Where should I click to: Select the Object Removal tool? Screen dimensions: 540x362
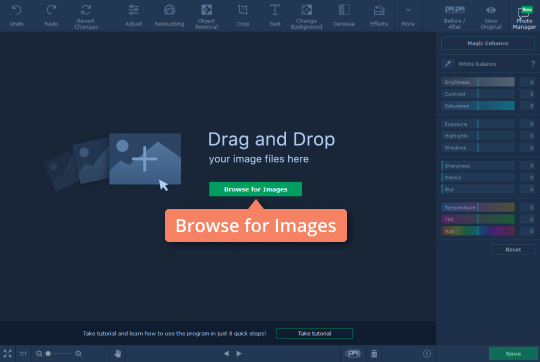[x=206, y=16]
